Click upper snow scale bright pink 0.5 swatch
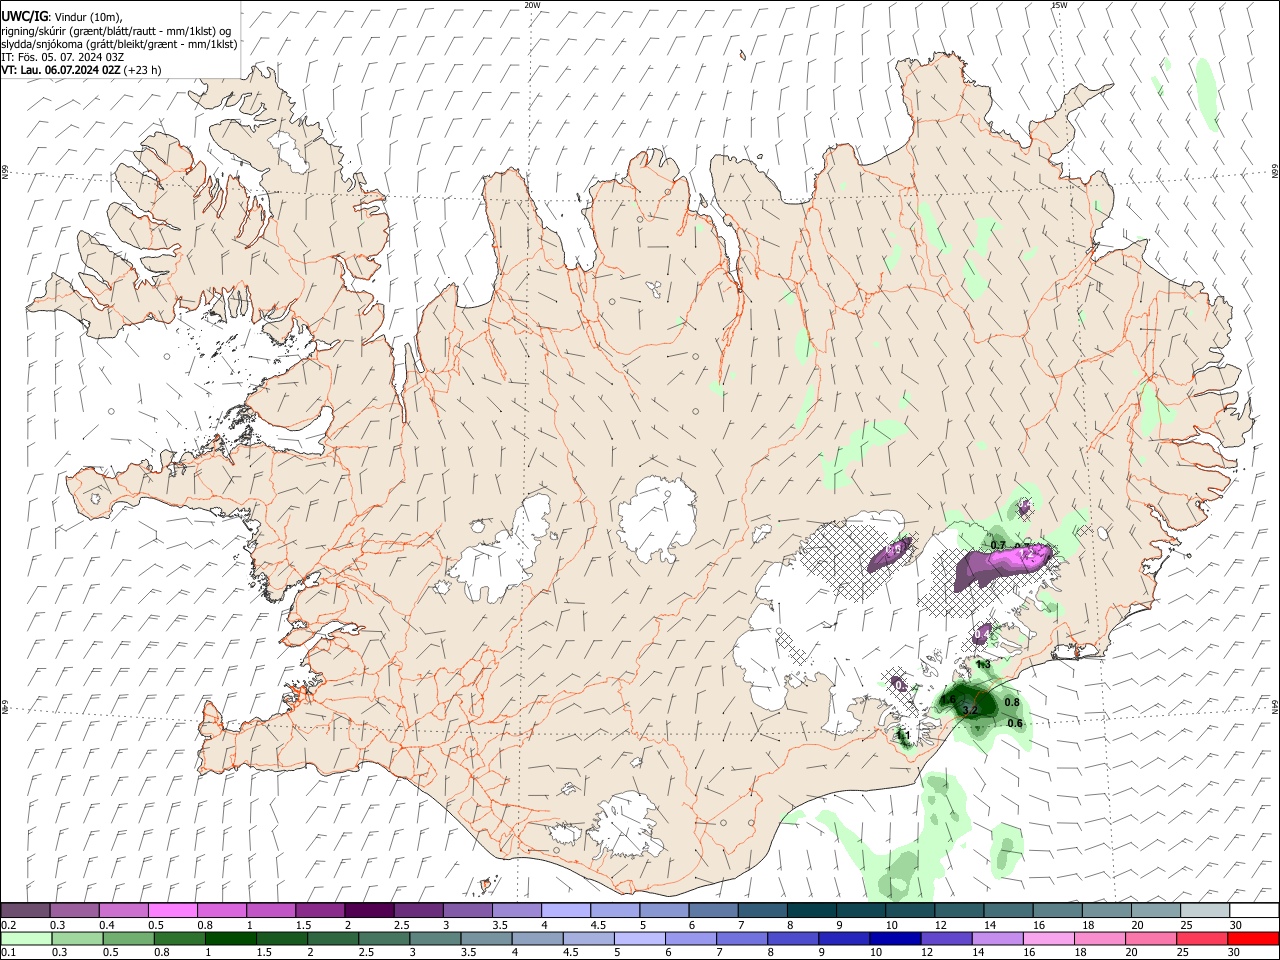 click(x=172, y=910)
